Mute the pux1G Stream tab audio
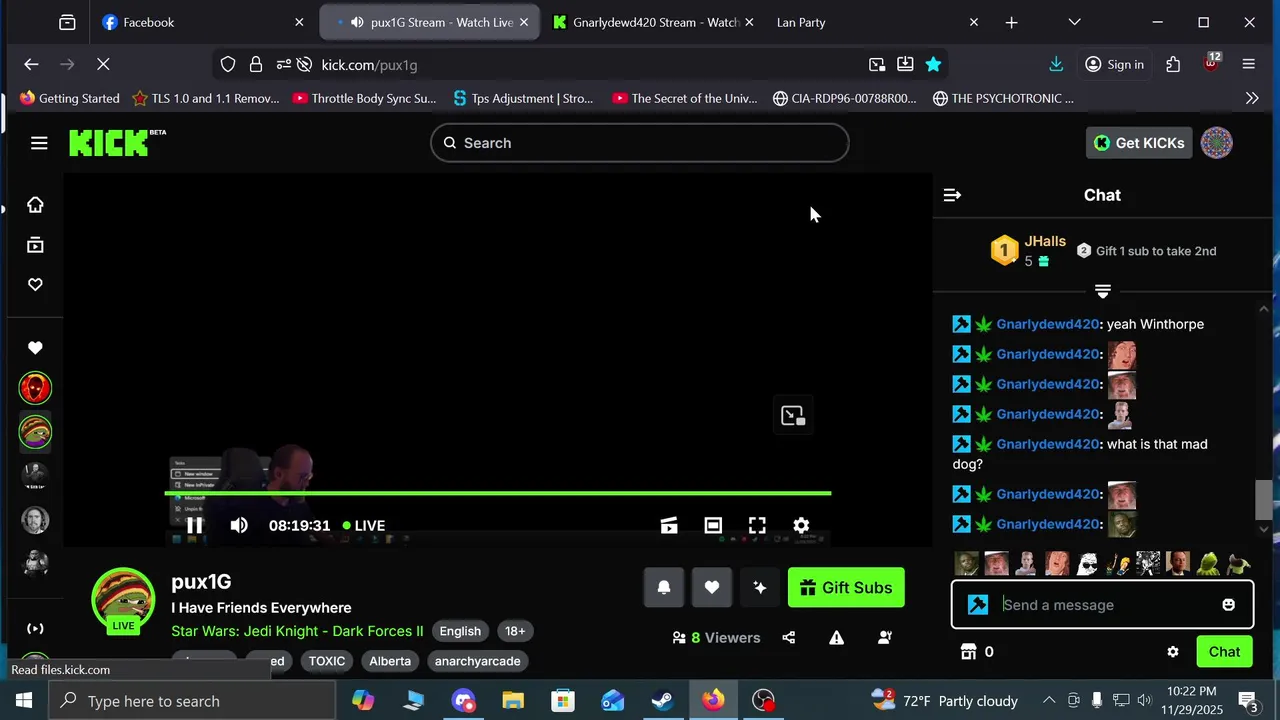This screenshot has width=1280, height=720. pos(357,22)
